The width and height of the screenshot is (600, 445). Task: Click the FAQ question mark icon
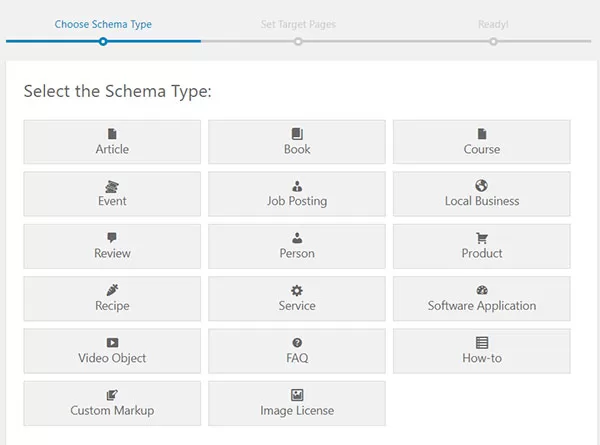[x=297, y=342]
